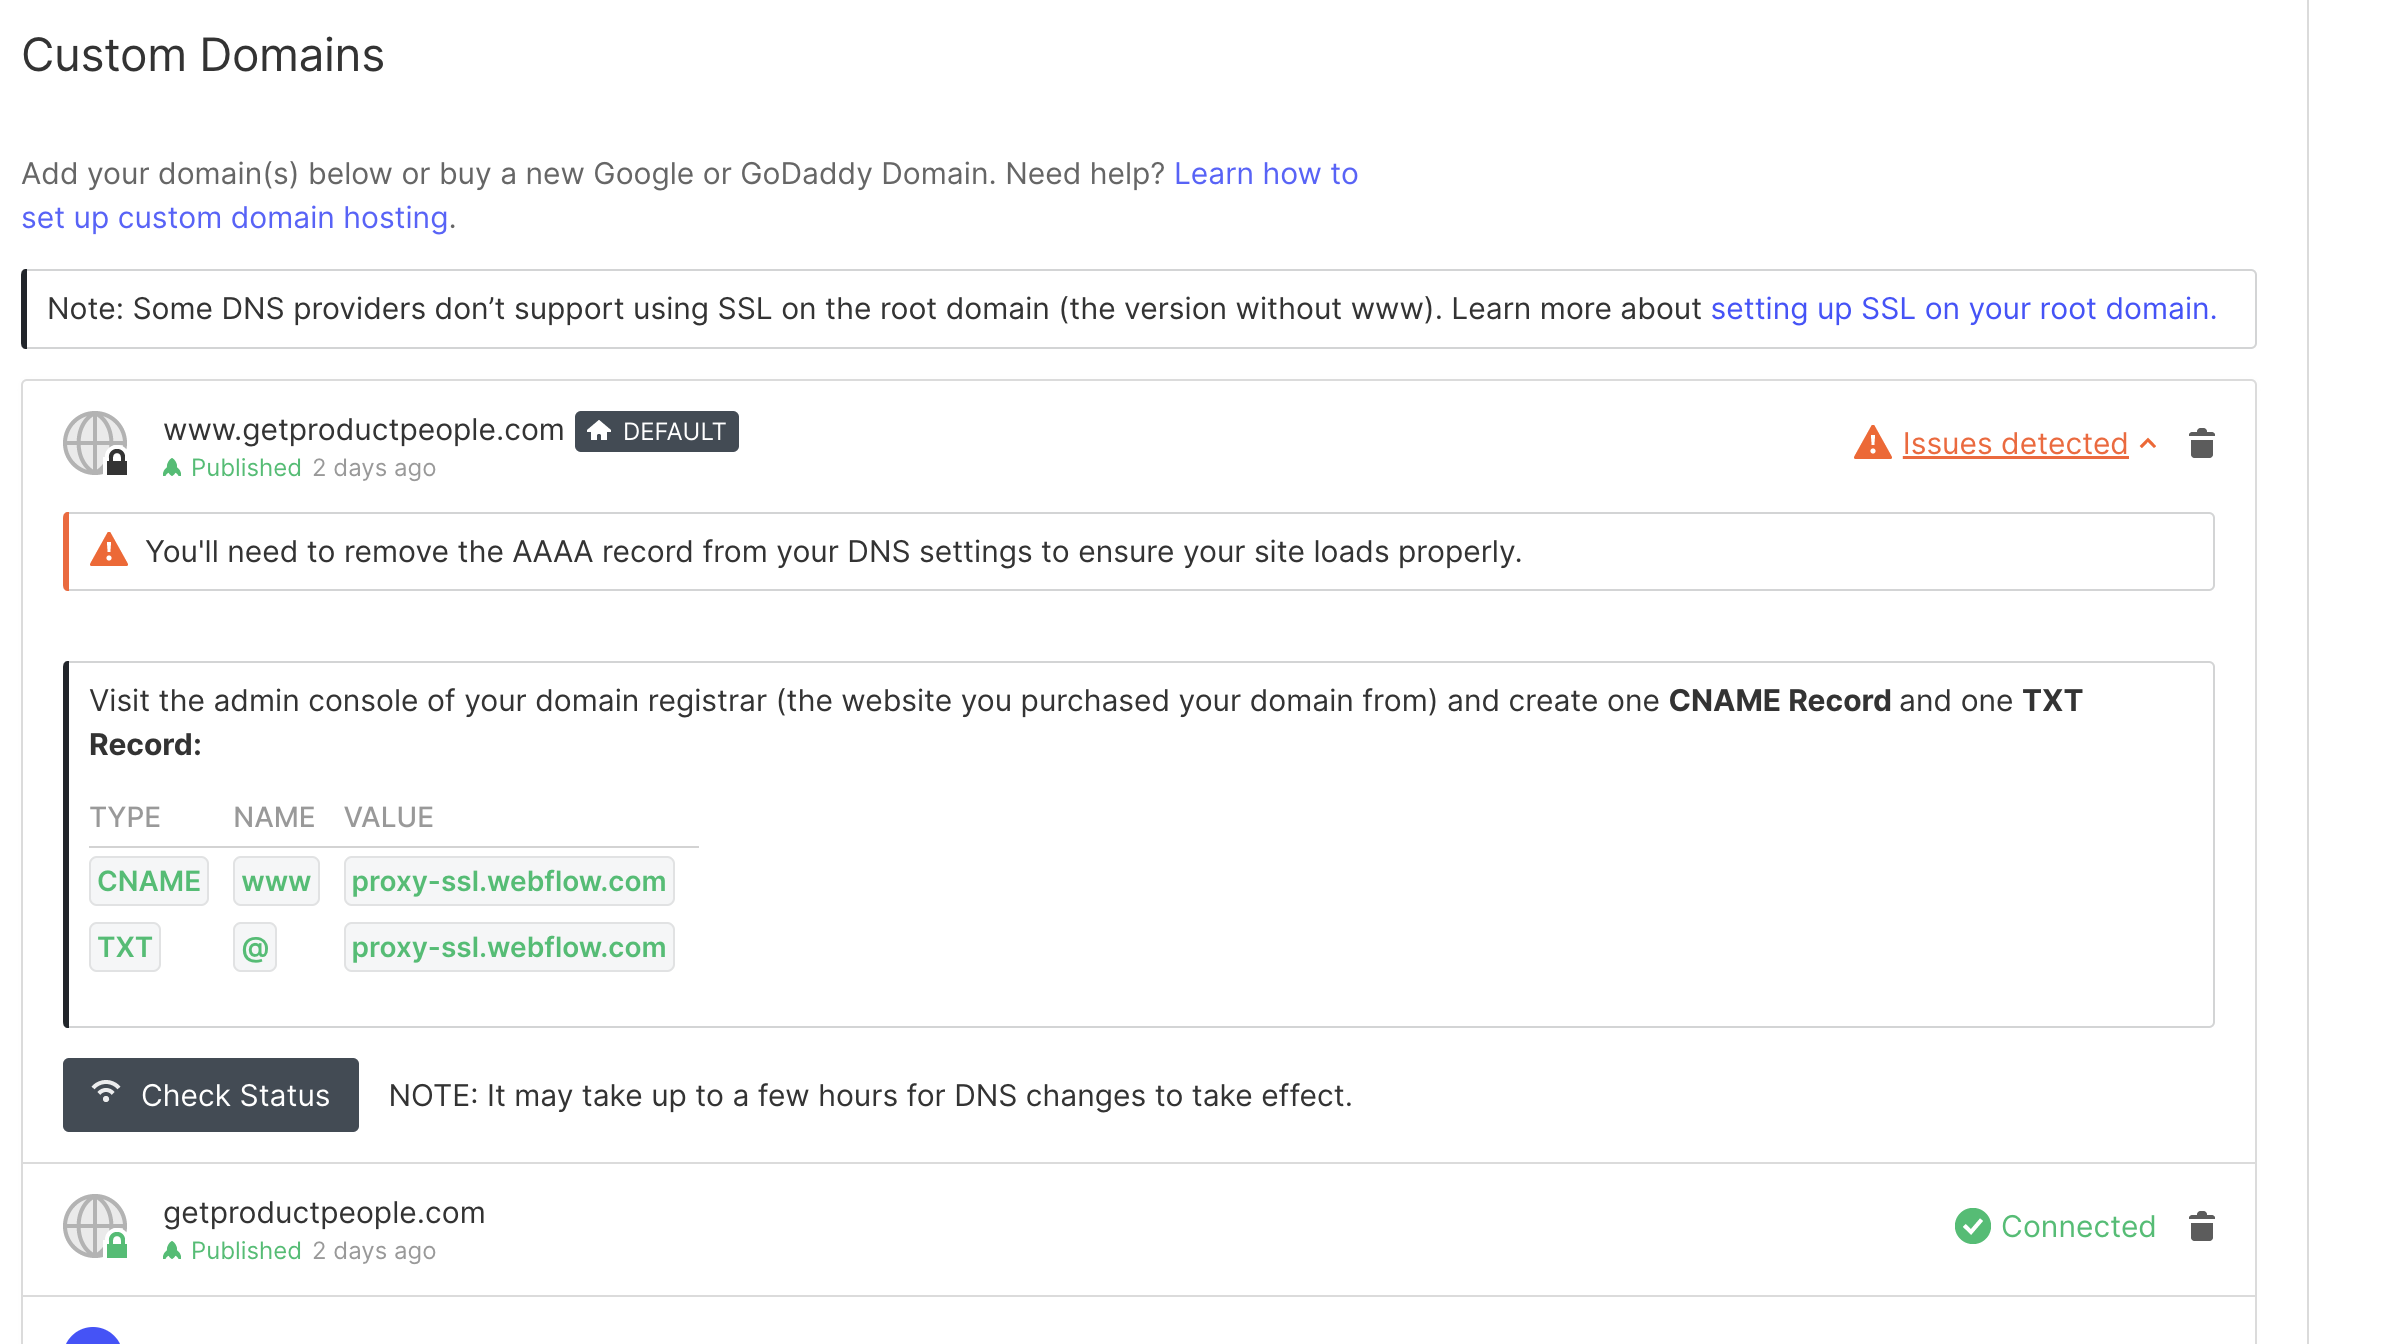This screenshot has height=1344, width=2402.
Task: Click the Issues detected link
Action: click(2014, 443)
